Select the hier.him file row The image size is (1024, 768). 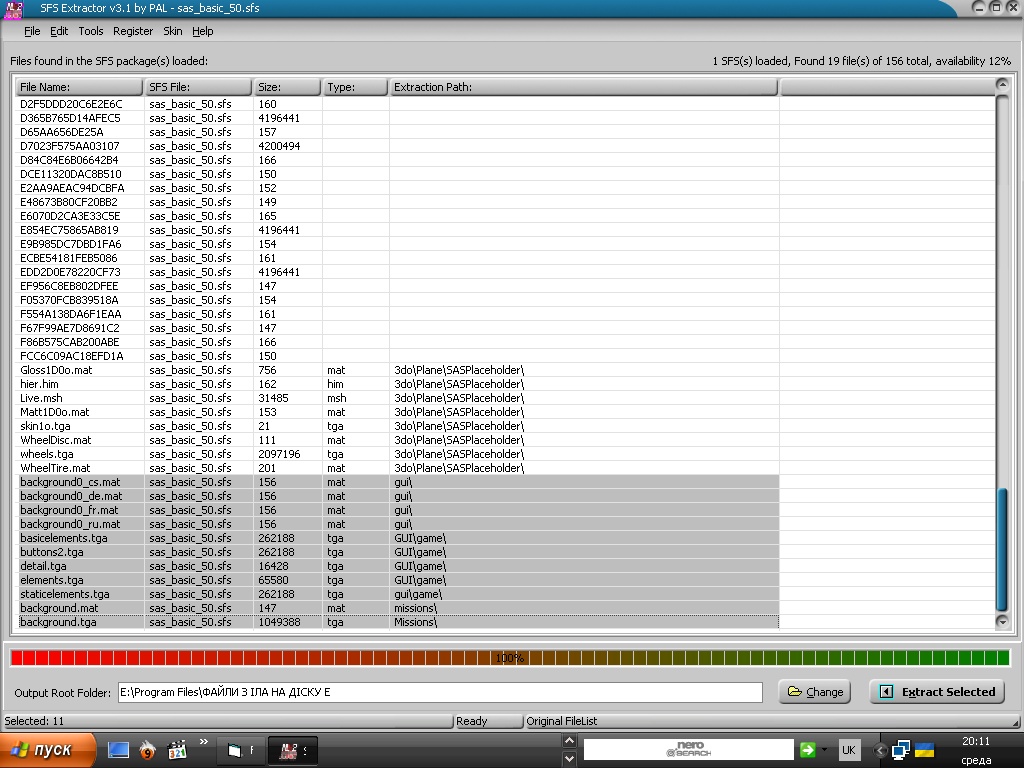coord(397,384)
